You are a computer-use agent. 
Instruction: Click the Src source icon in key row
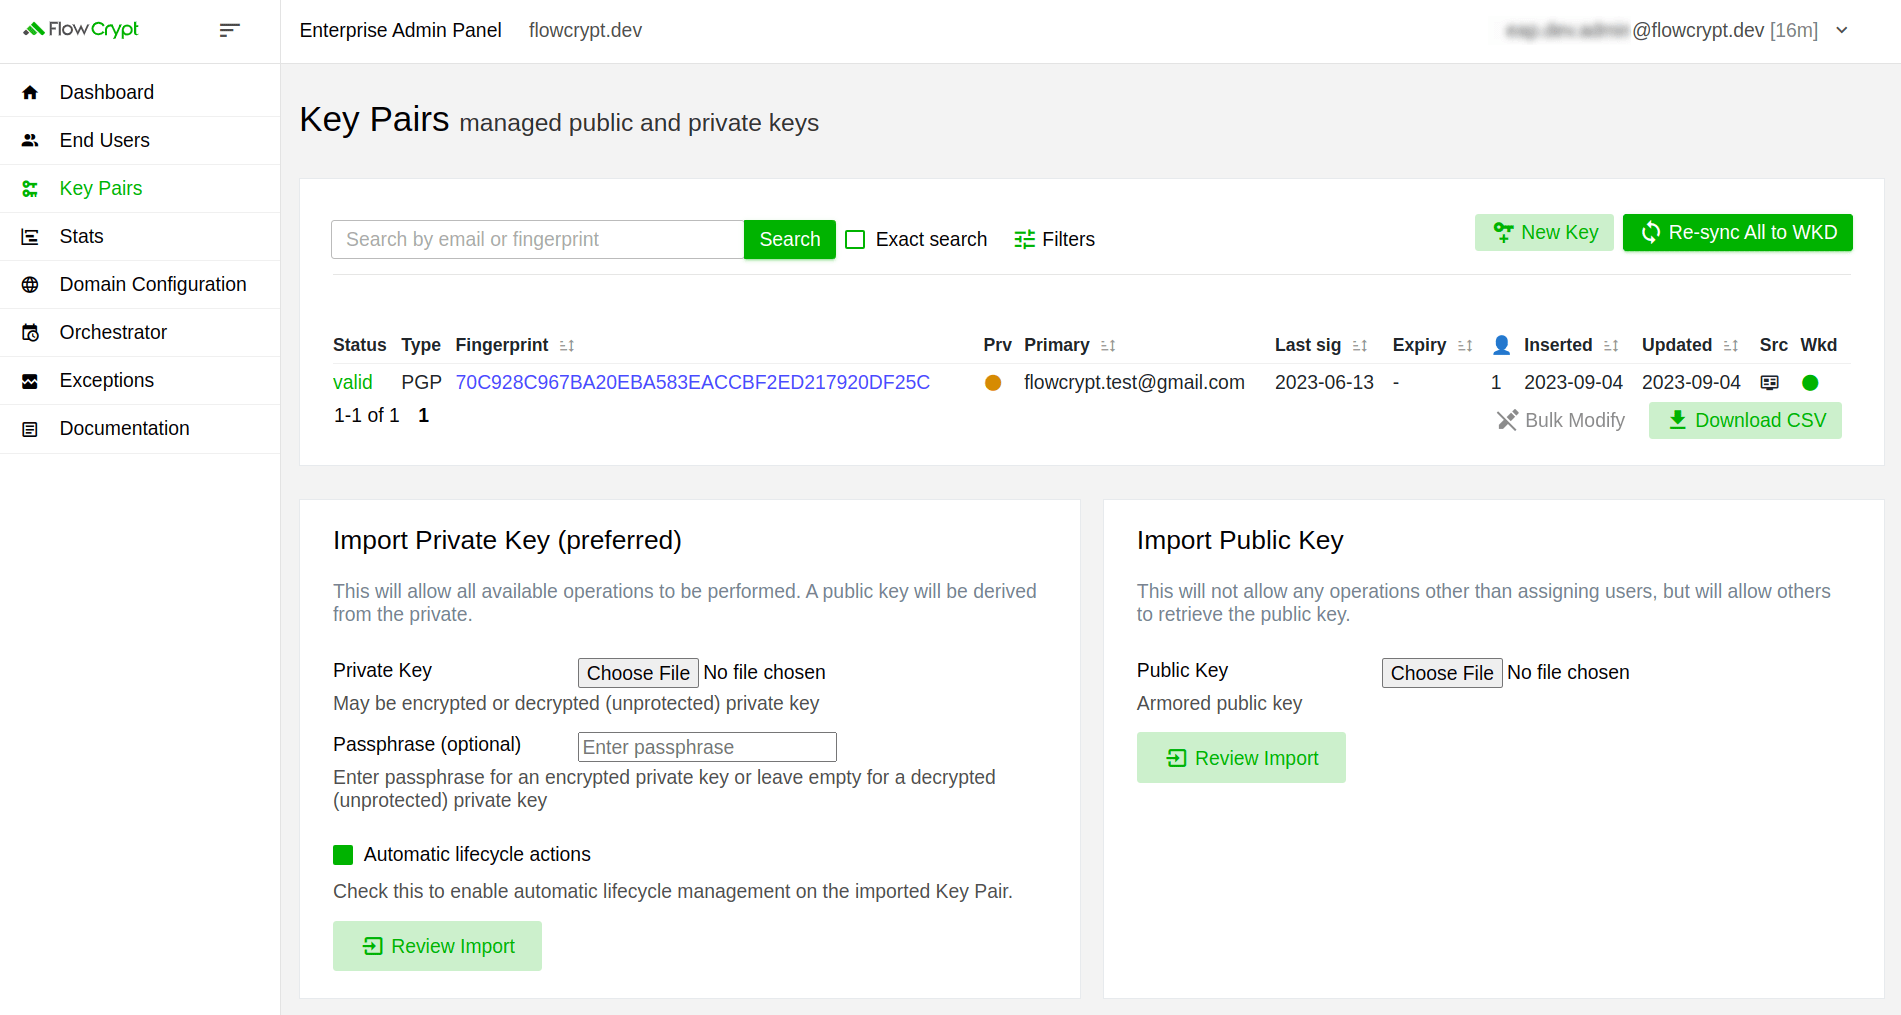(x=1770, y=382)
